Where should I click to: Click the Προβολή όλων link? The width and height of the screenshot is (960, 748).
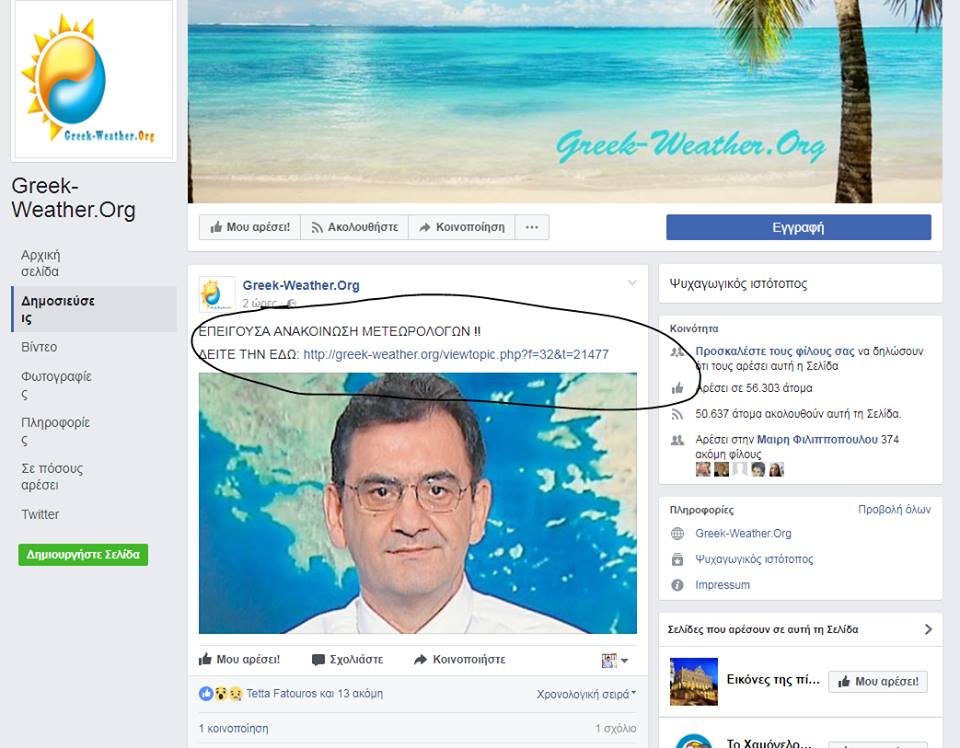click(x=894, y=509)
